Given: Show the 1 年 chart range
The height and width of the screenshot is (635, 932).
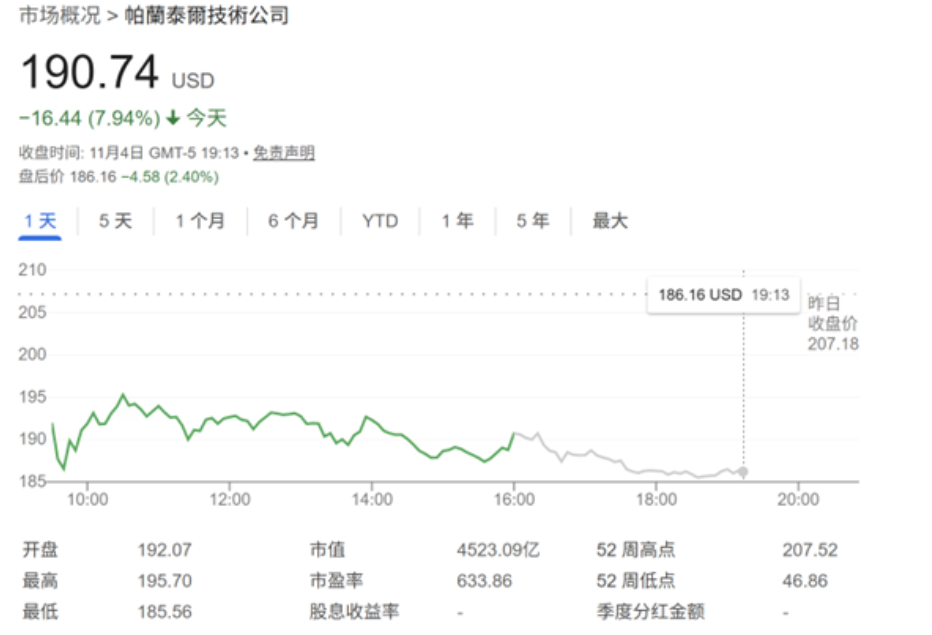Looking at the screenshot, I should [458, 221].
